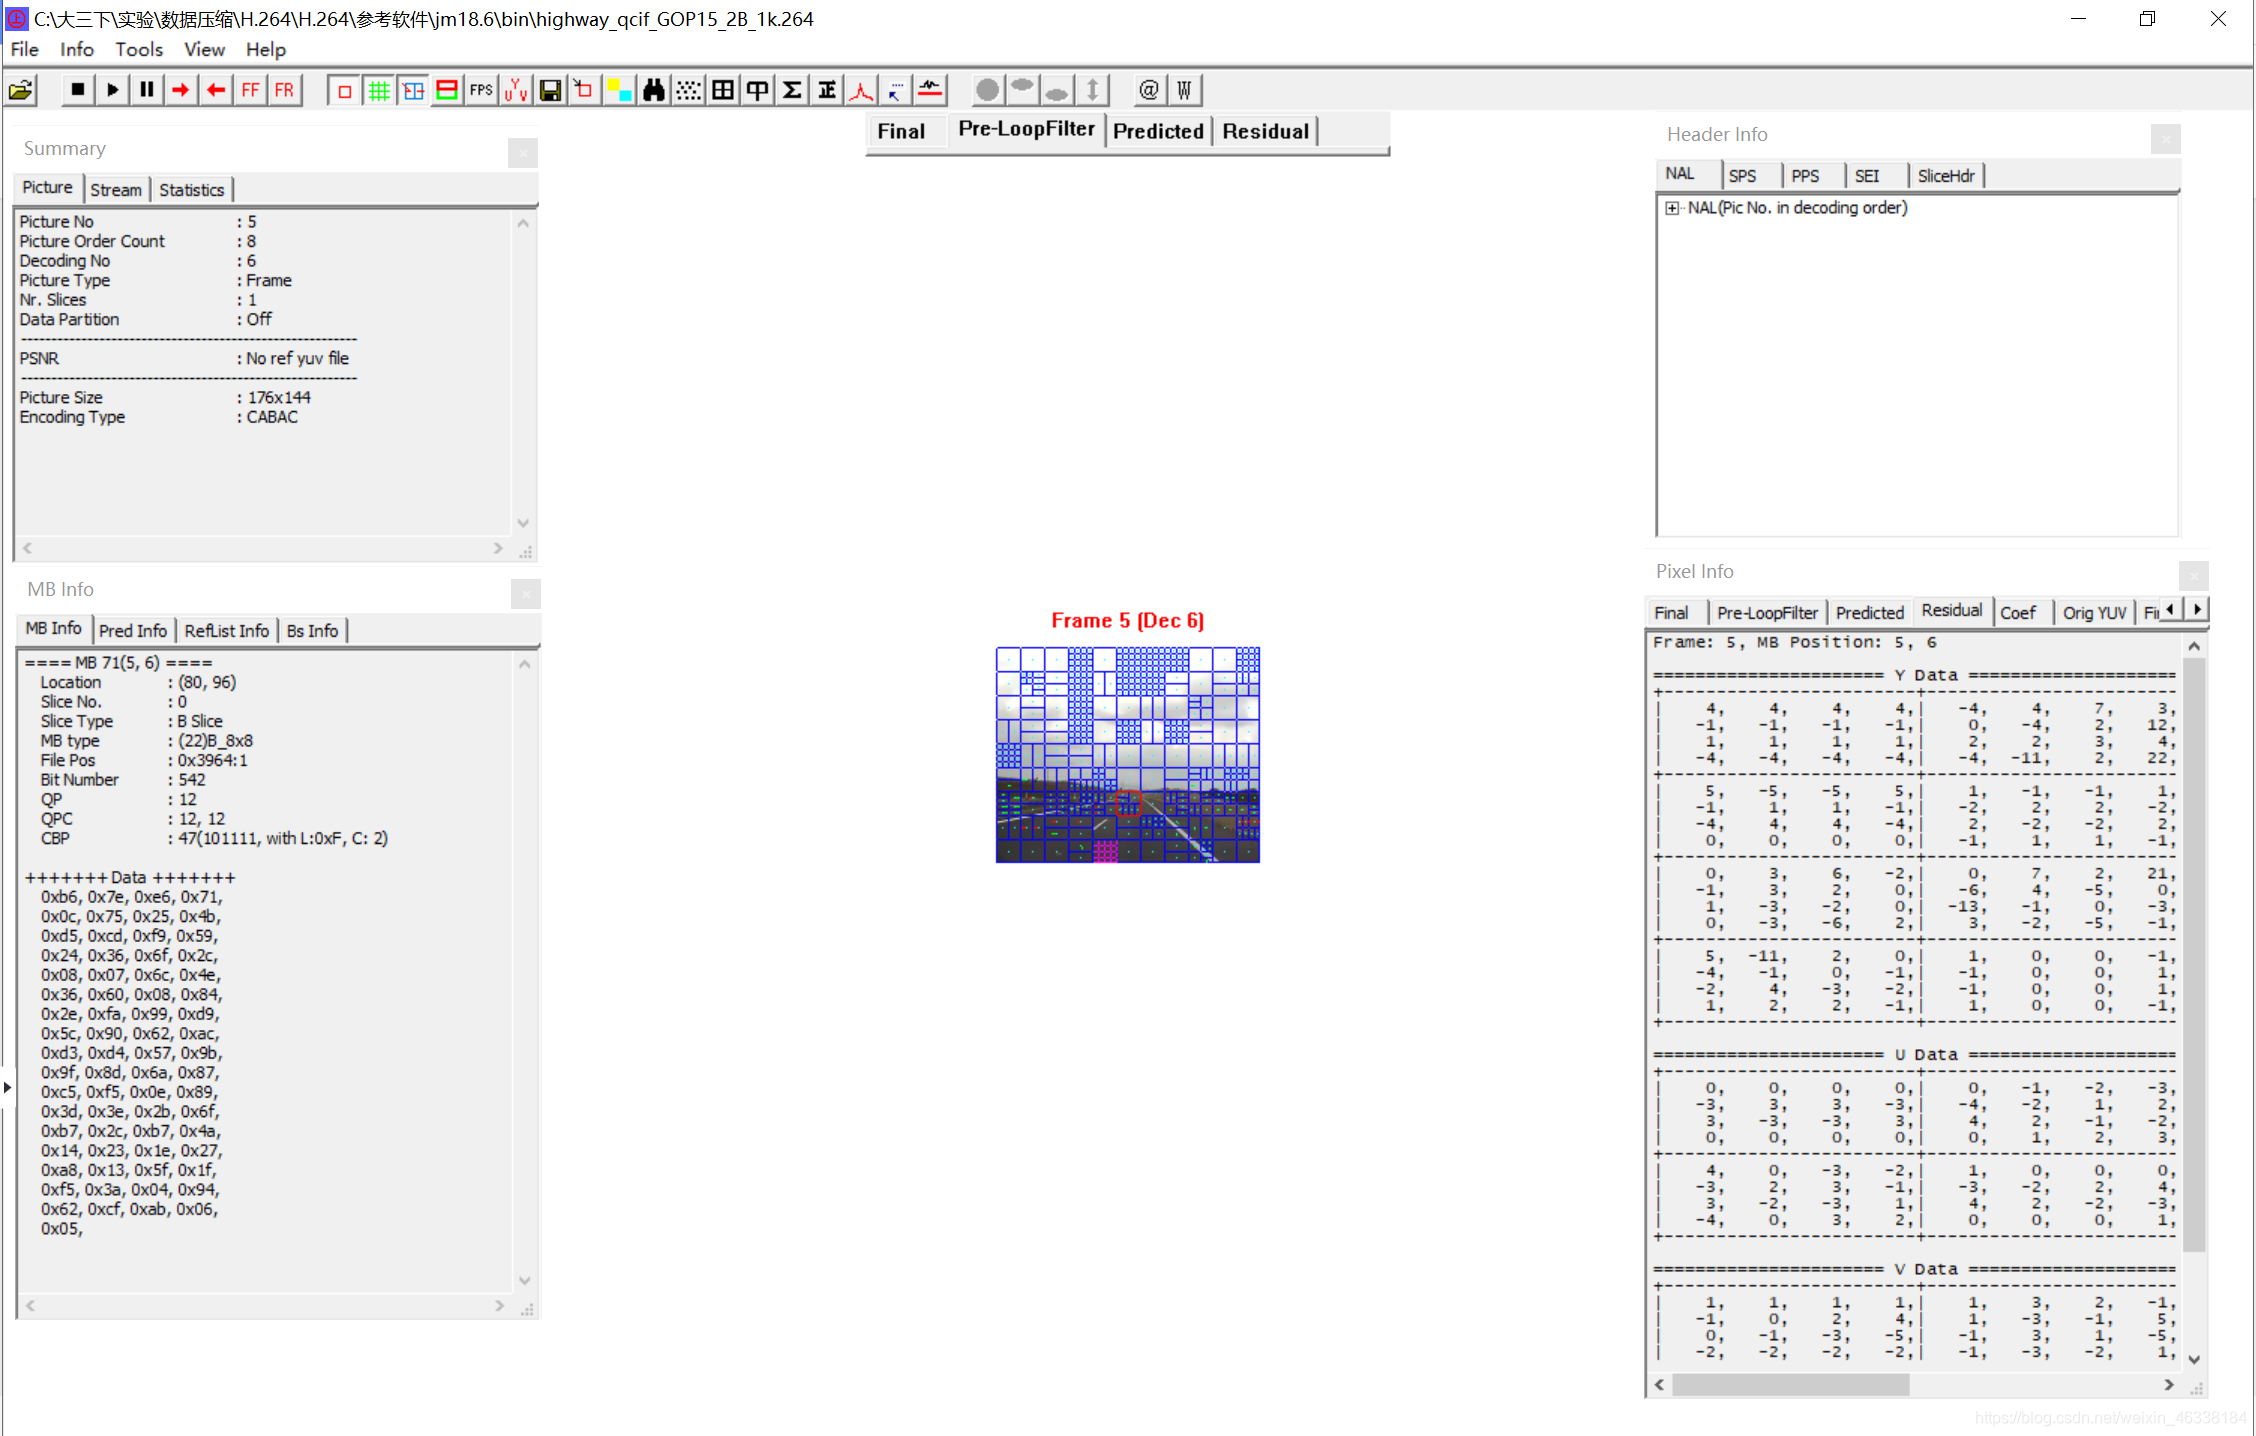Click the @ icon in toolbar
The width and height of the screenshot is (2256, 1436).
click(x=1149, y=91)
